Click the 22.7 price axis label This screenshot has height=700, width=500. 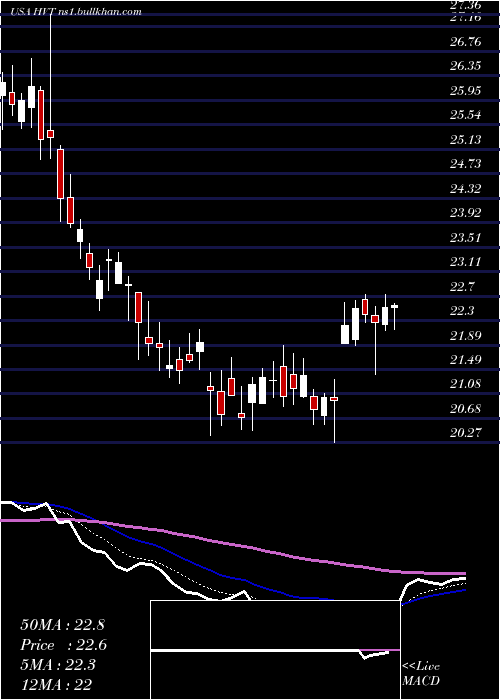pyautogui.click(x=462, y=286)
